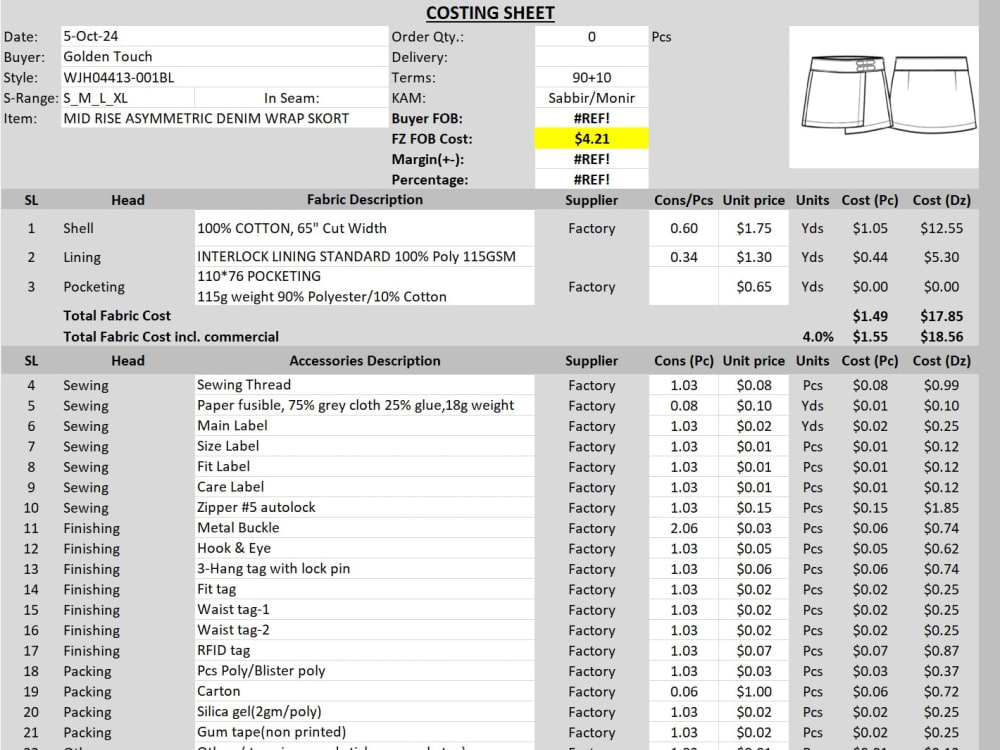Image resolution: width=1000 pixels, height=750 pixels.
Task: Click the 'Pcs' unit label beside Order Qty
Action: (661, 36)
